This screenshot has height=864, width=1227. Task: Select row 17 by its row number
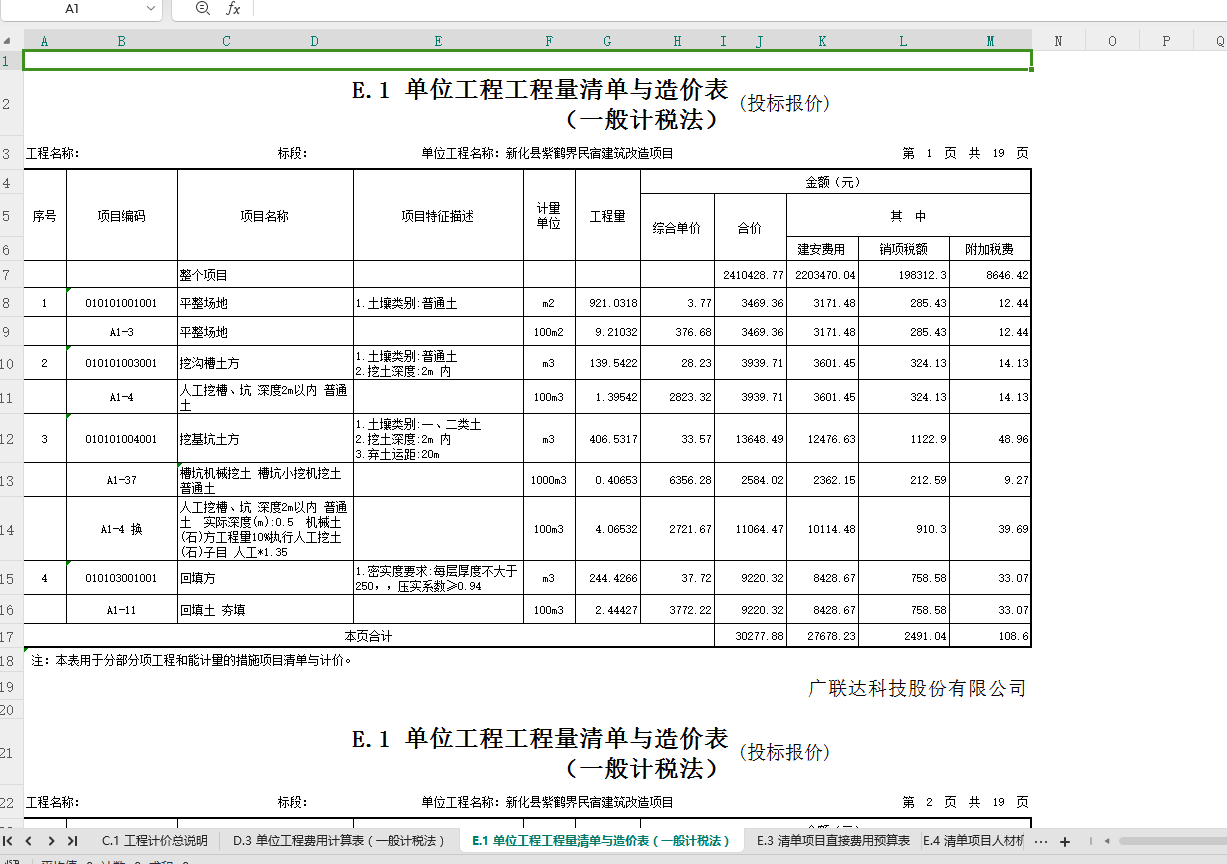coord(11,636)
